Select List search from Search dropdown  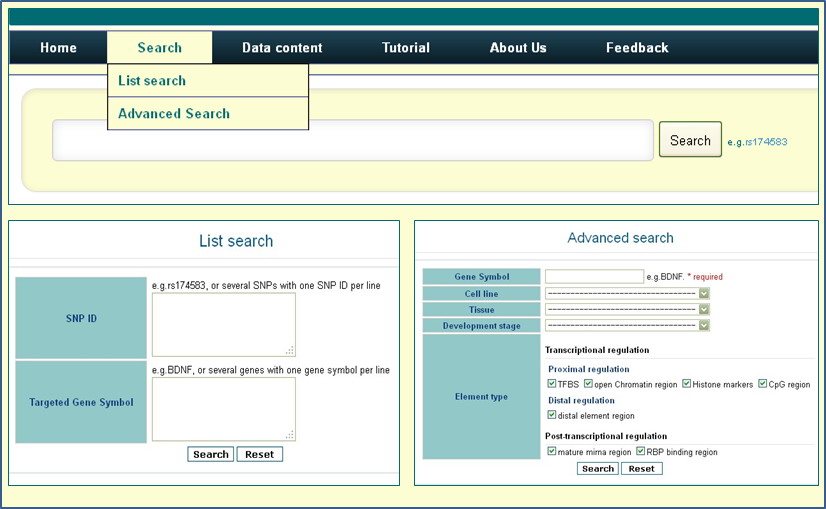152,81
